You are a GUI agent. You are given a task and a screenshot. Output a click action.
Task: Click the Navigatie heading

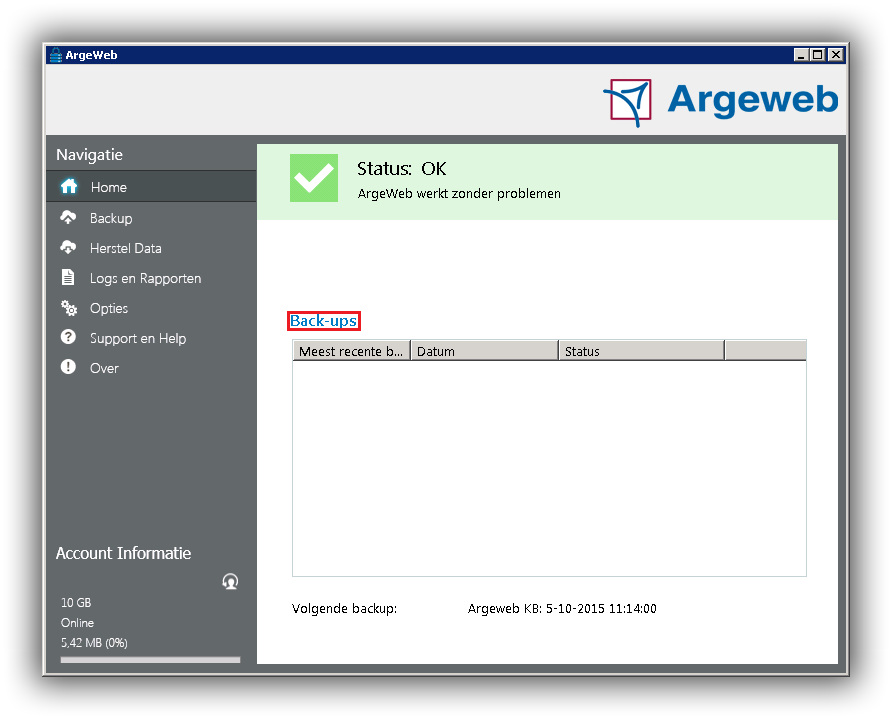point(89,155)
